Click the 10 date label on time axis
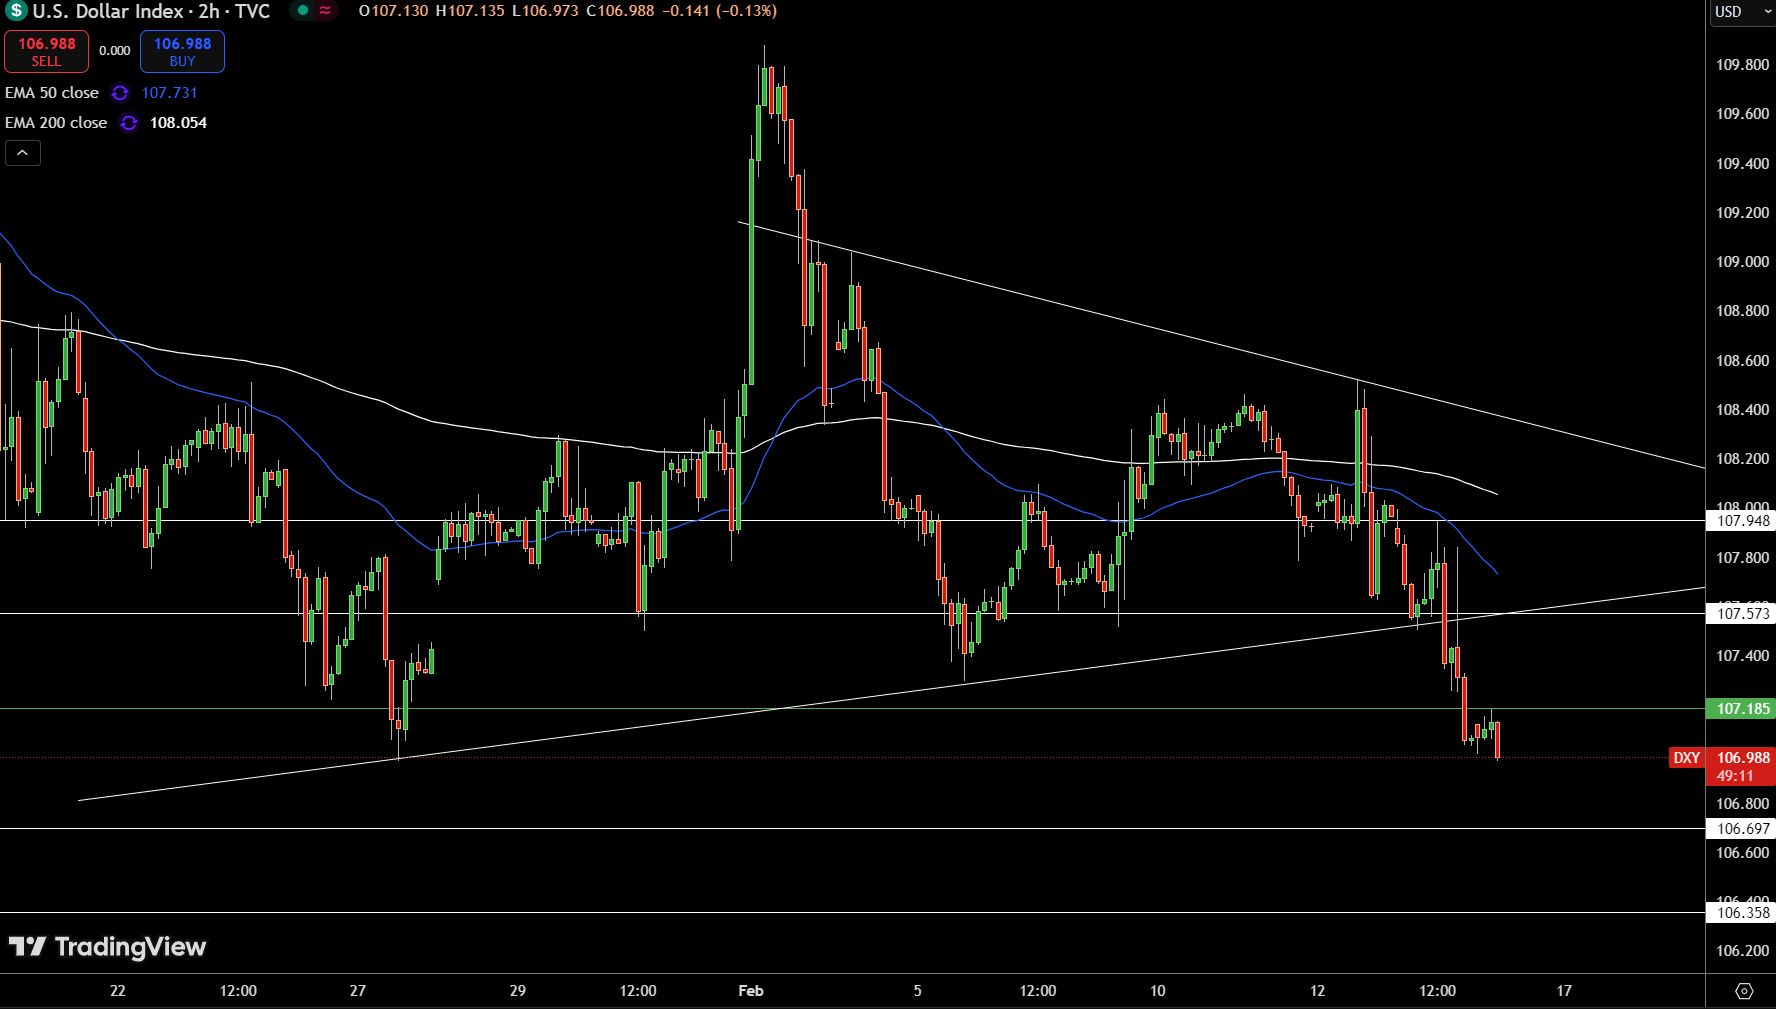This screenshot has width=1776, height=1009. point(1158,991)
